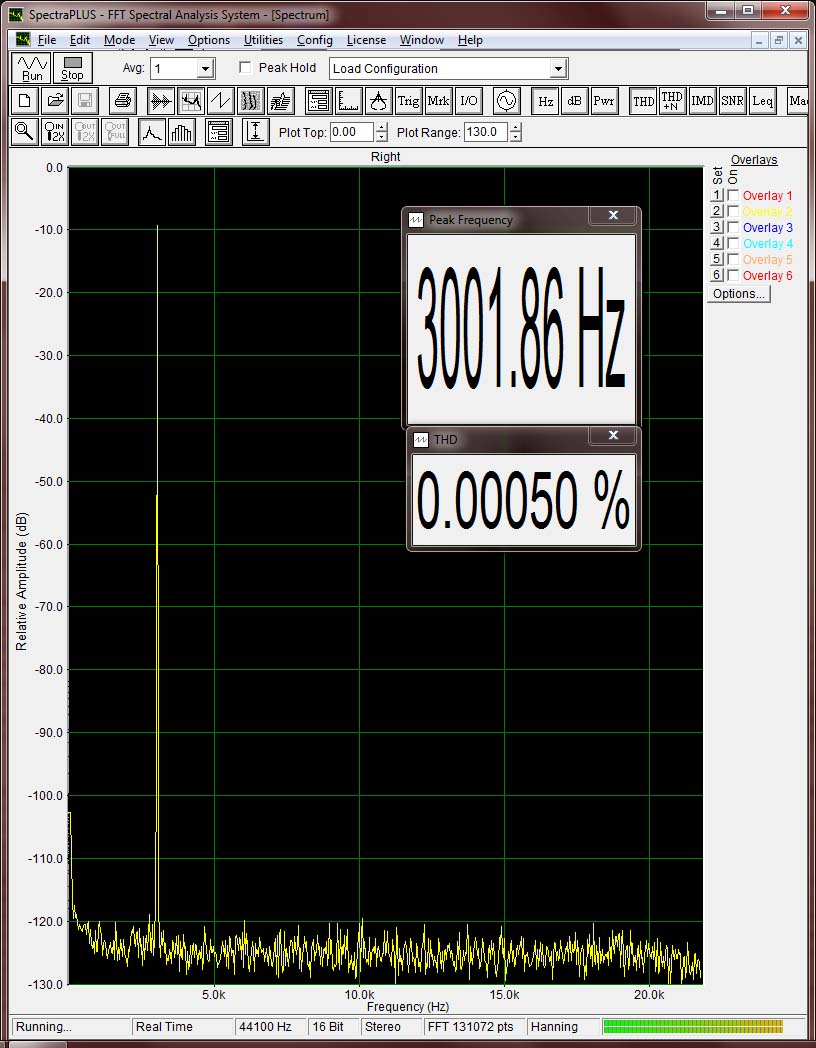Click the overlay Set 5 button
This screenshot has height=1048, width=816.
point(716,260)
